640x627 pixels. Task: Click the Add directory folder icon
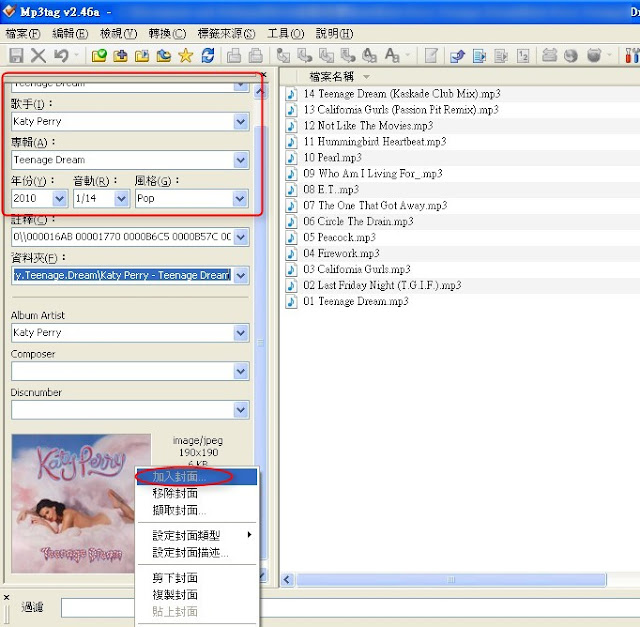[120, 55]
